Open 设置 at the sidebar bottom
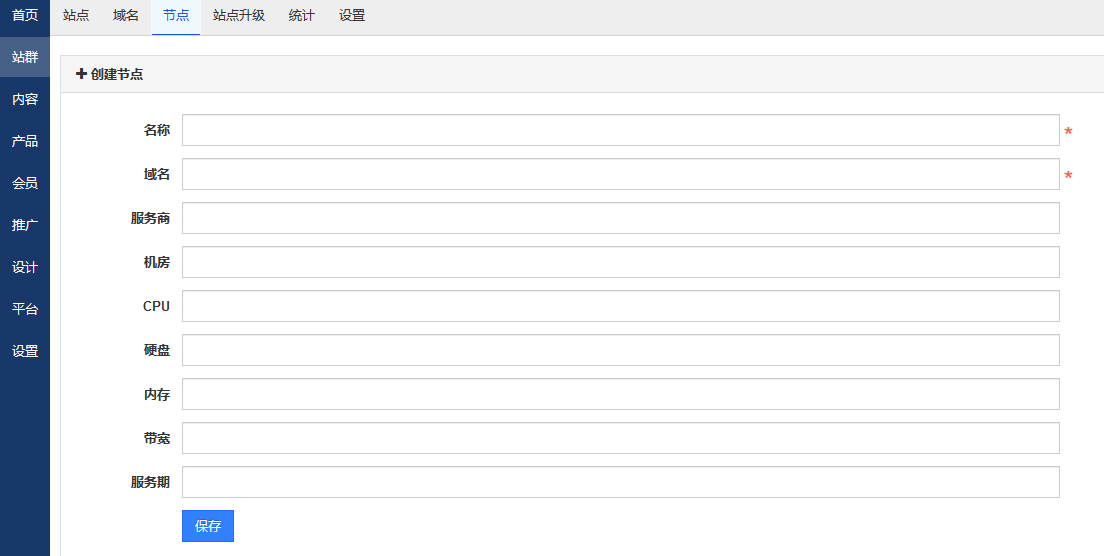 point(25,350)
